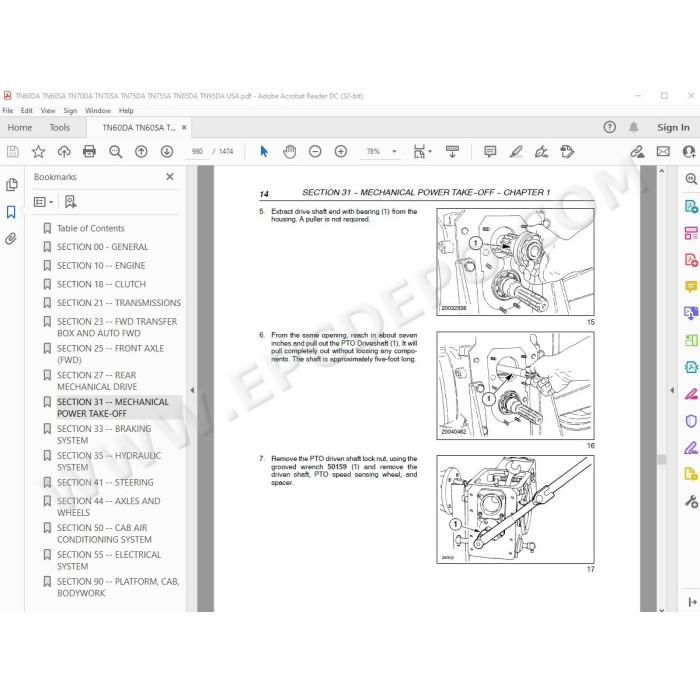Click the scrolling mode keyboard icon
The image size is (700, 700).
pos(452,152)
